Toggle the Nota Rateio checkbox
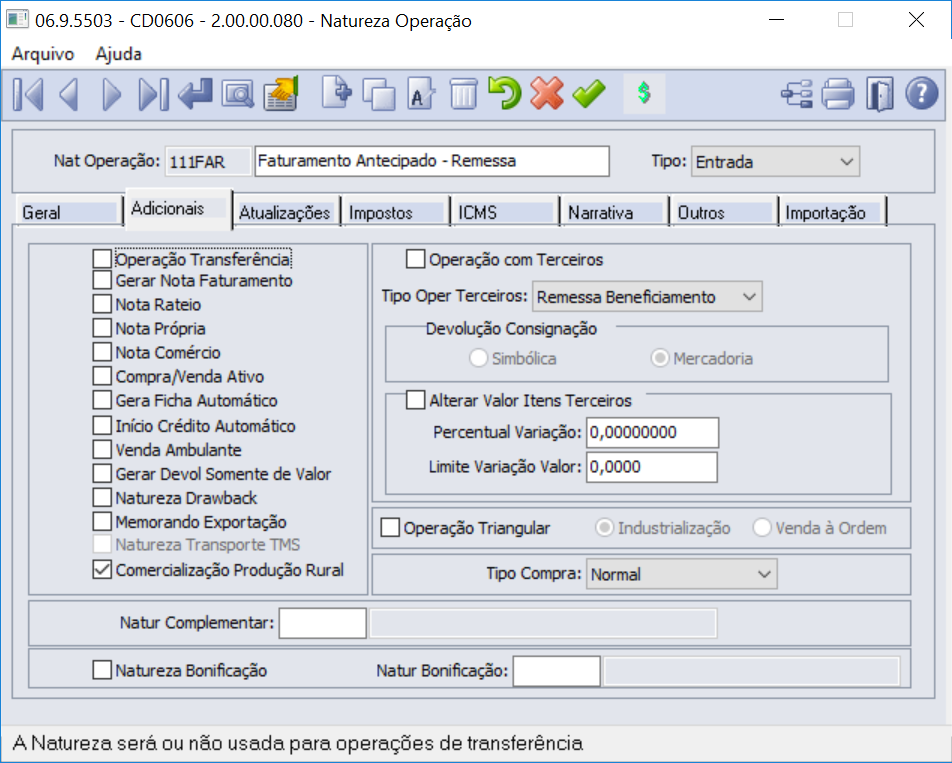 [x=102, y=304]
